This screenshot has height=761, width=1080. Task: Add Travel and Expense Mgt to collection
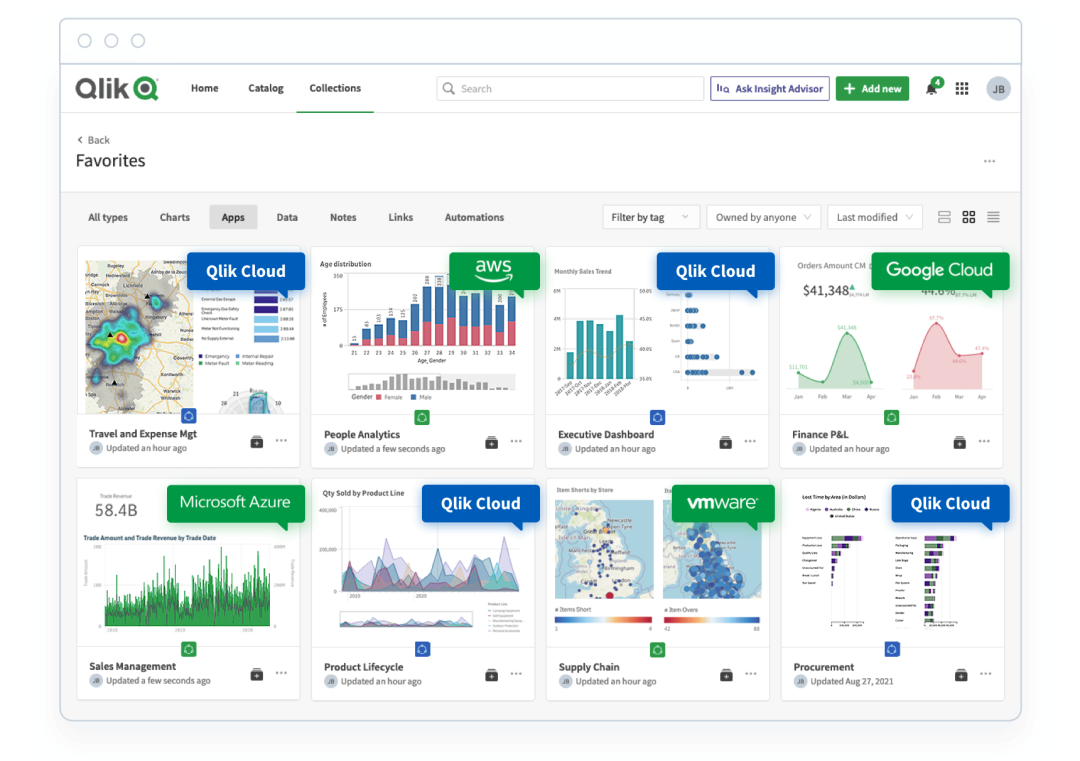tap(257, 441)
